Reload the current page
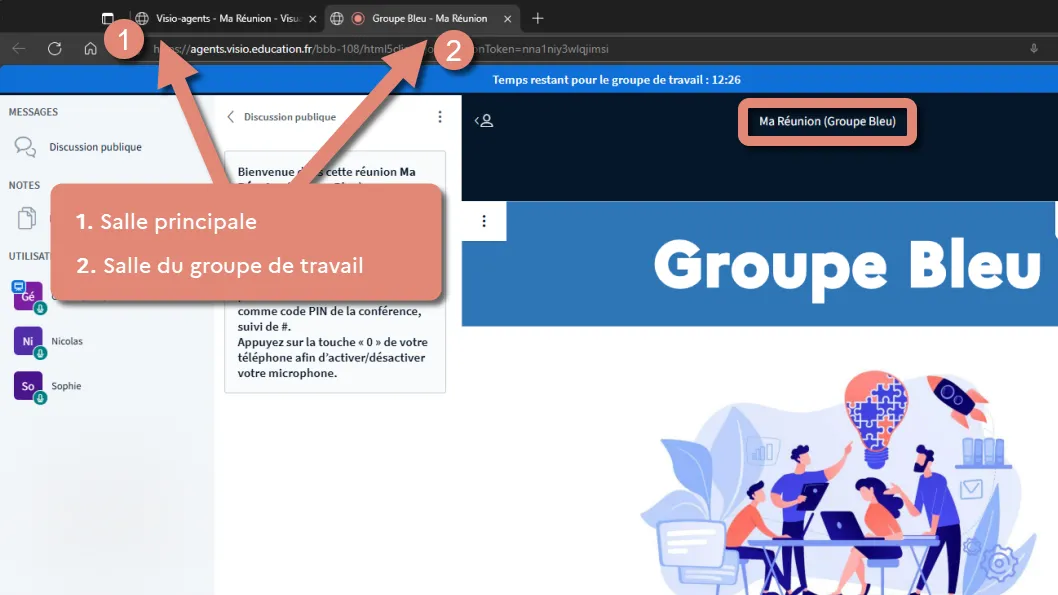This screenshot has width=1058, height=595. [x=55, y=49]
